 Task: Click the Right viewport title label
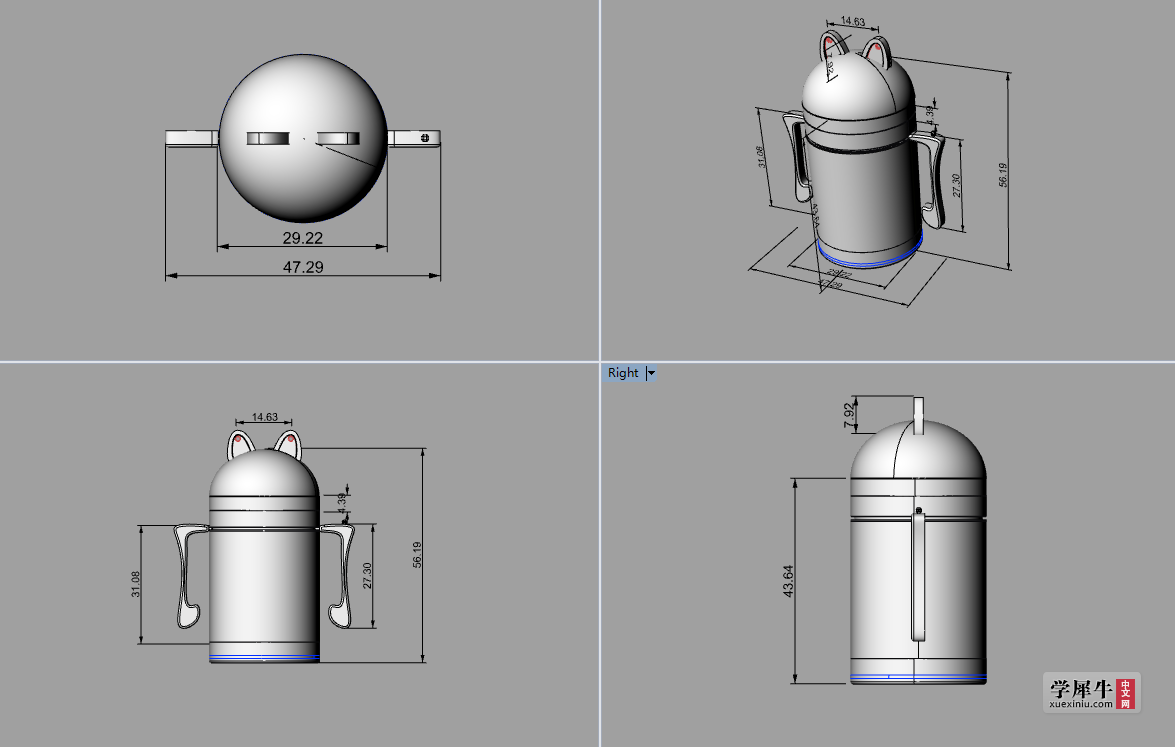[x=623, y=373]
